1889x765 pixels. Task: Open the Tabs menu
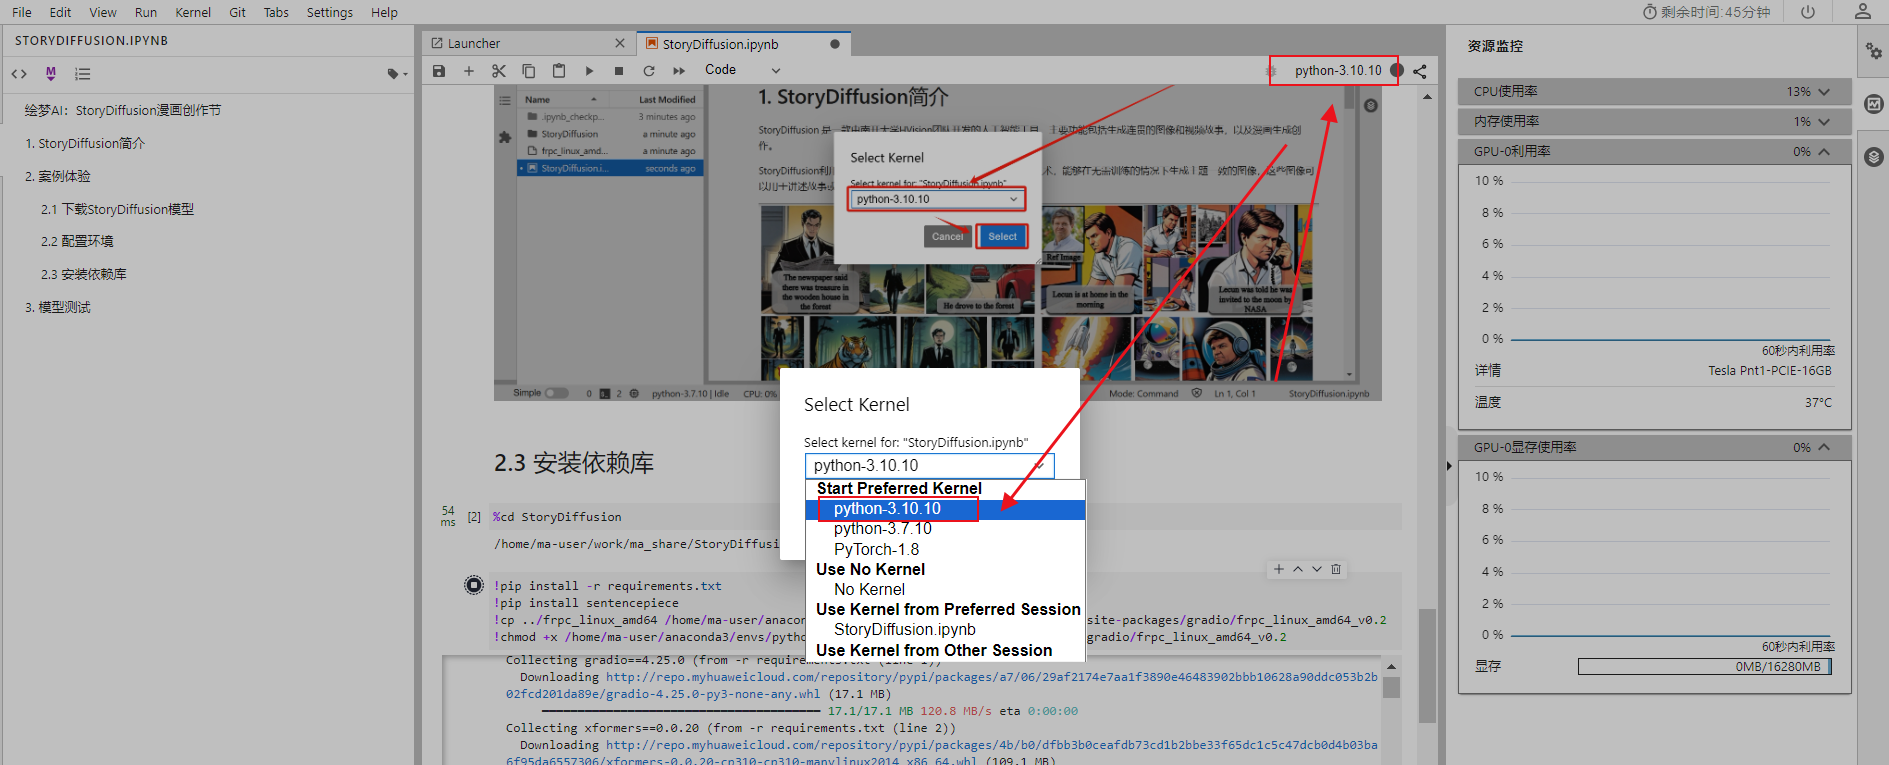tap(276, 12)
